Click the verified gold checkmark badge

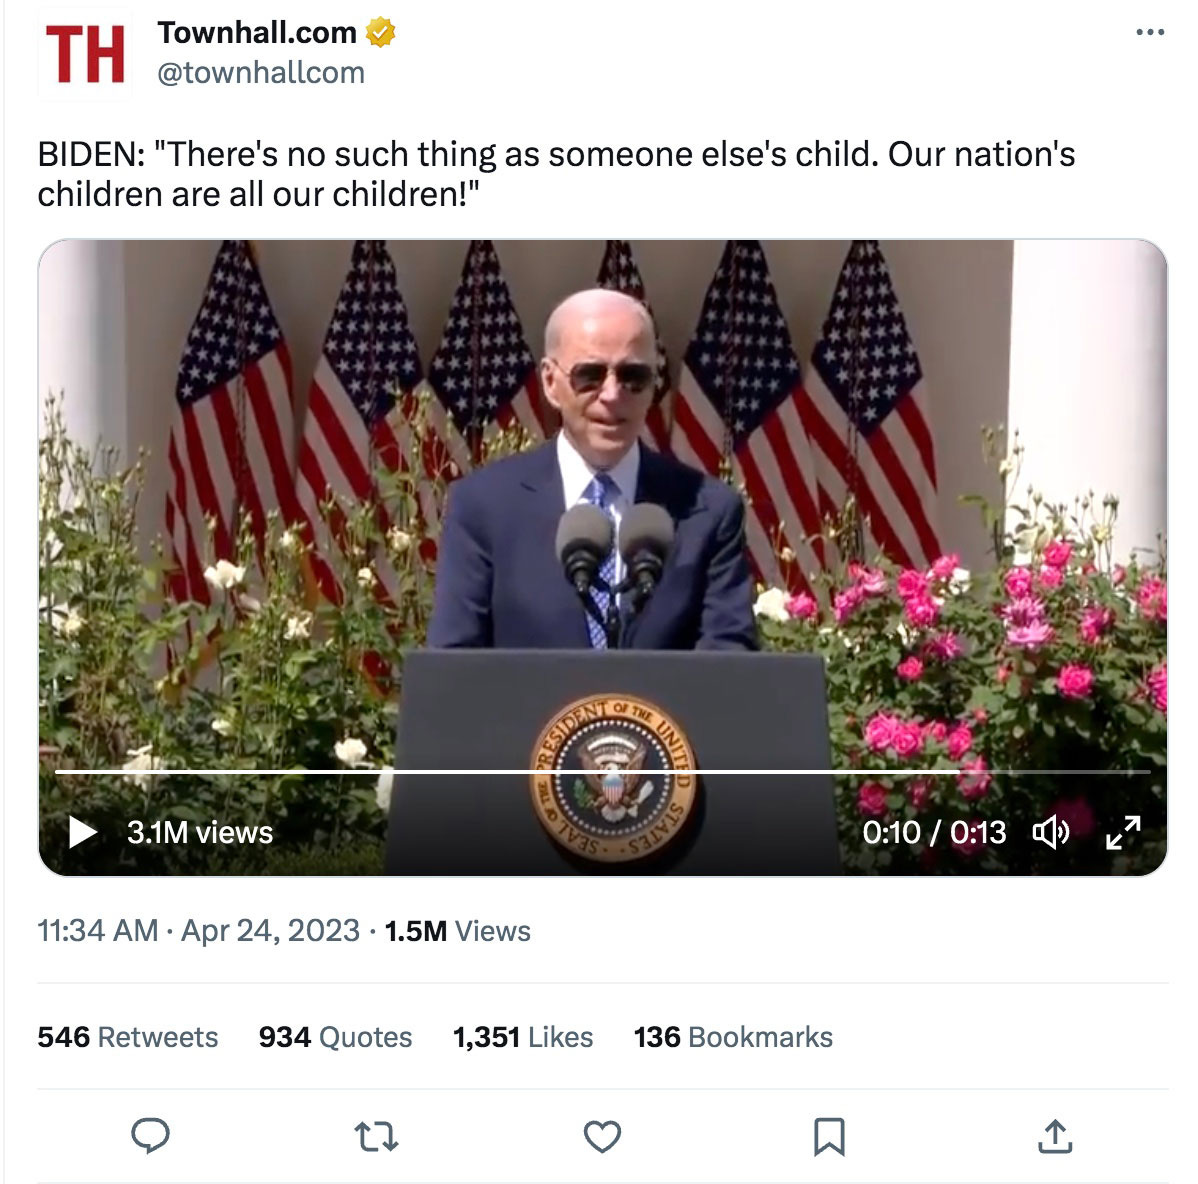tap(380, 32)
